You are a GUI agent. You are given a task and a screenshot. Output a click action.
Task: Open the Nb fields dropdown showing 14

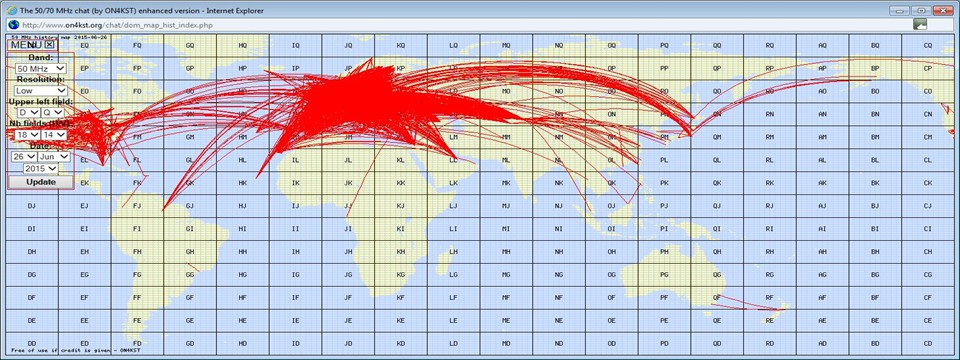(53, 135)
